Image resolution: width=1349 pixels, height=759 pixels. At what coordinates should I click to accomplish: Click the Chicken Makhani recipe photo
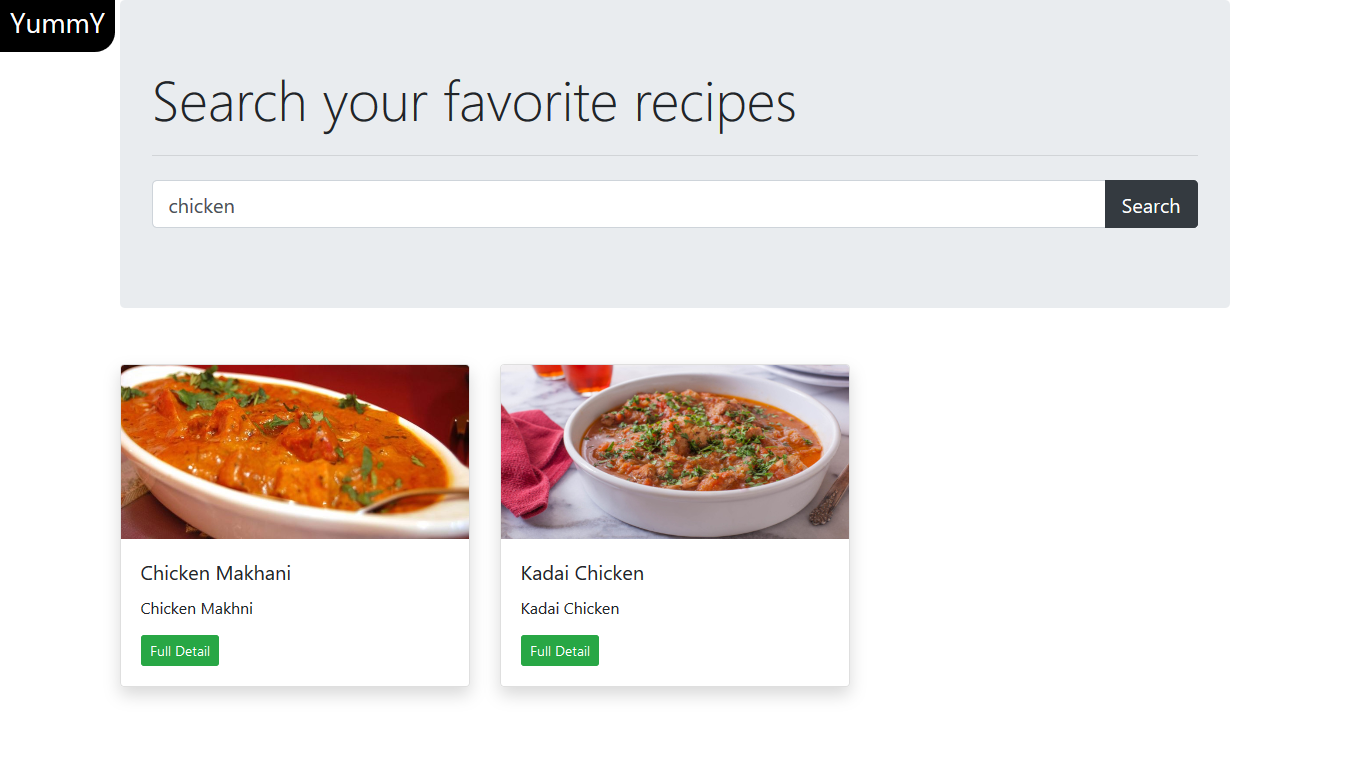pyautogui.click(x=294, y=451)
